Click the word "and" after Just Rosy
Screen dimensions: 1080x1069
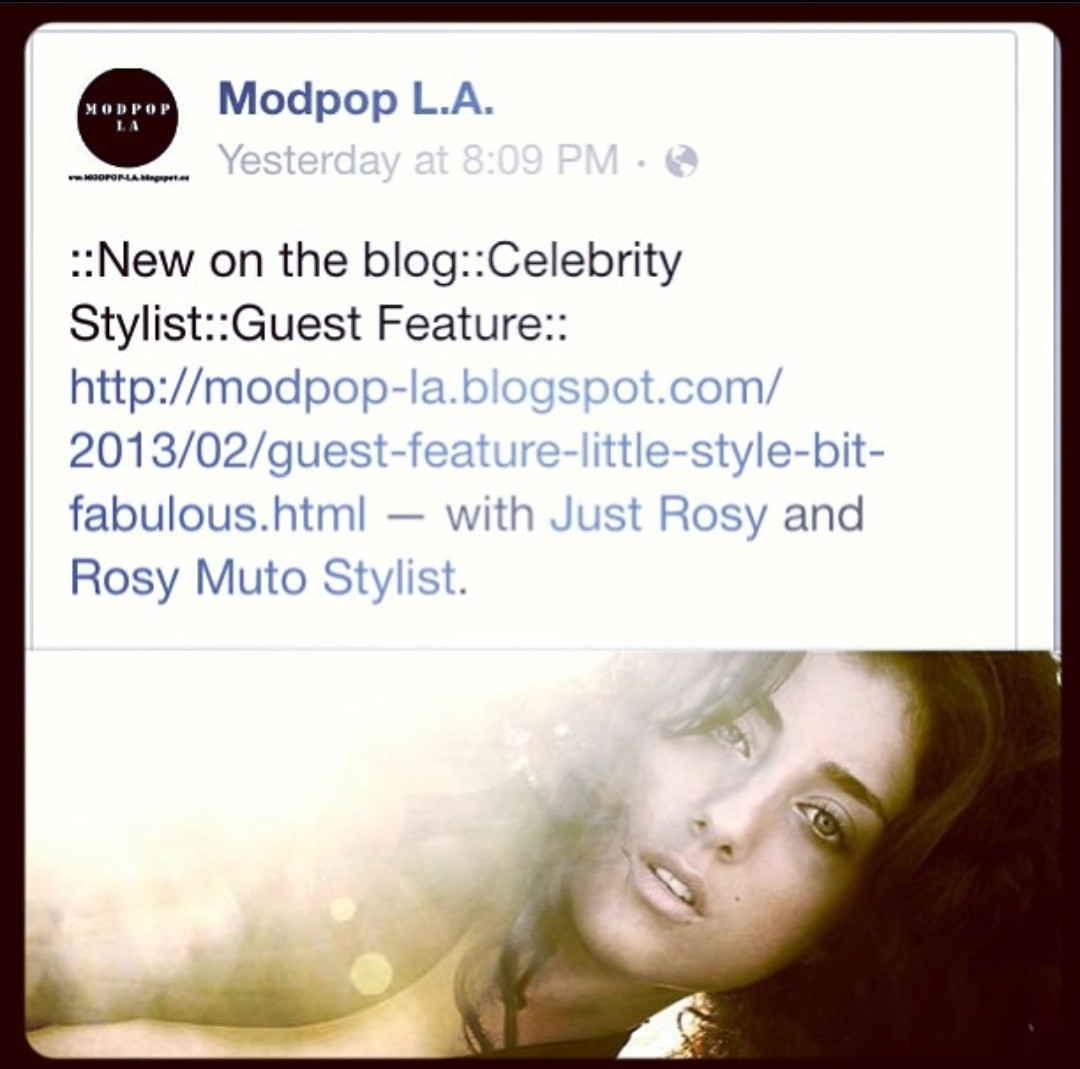(823, 515)
